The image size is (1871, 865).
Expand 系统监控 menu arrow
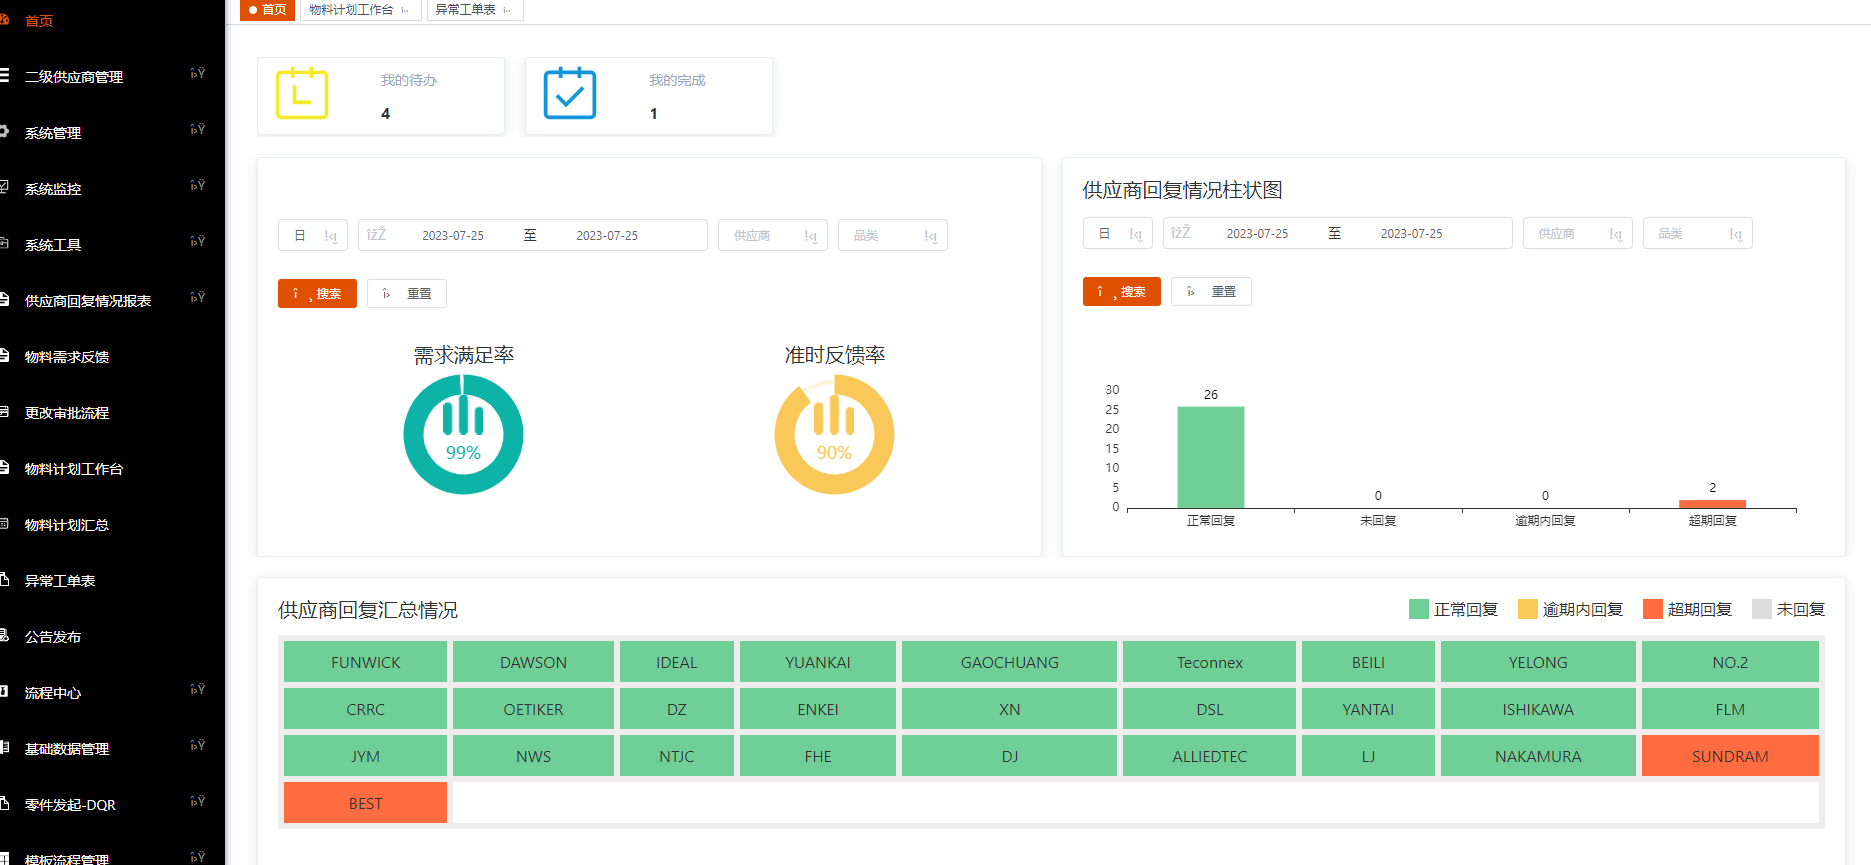[197, 185]
